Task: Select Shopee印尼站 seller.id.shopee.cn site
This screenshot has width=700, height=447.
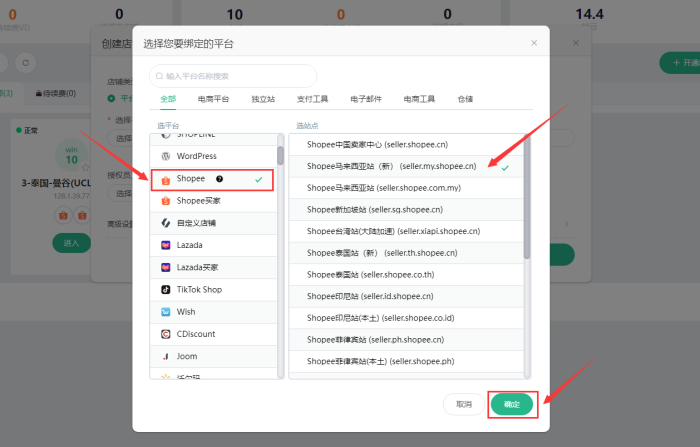Action: click(406, 297)
